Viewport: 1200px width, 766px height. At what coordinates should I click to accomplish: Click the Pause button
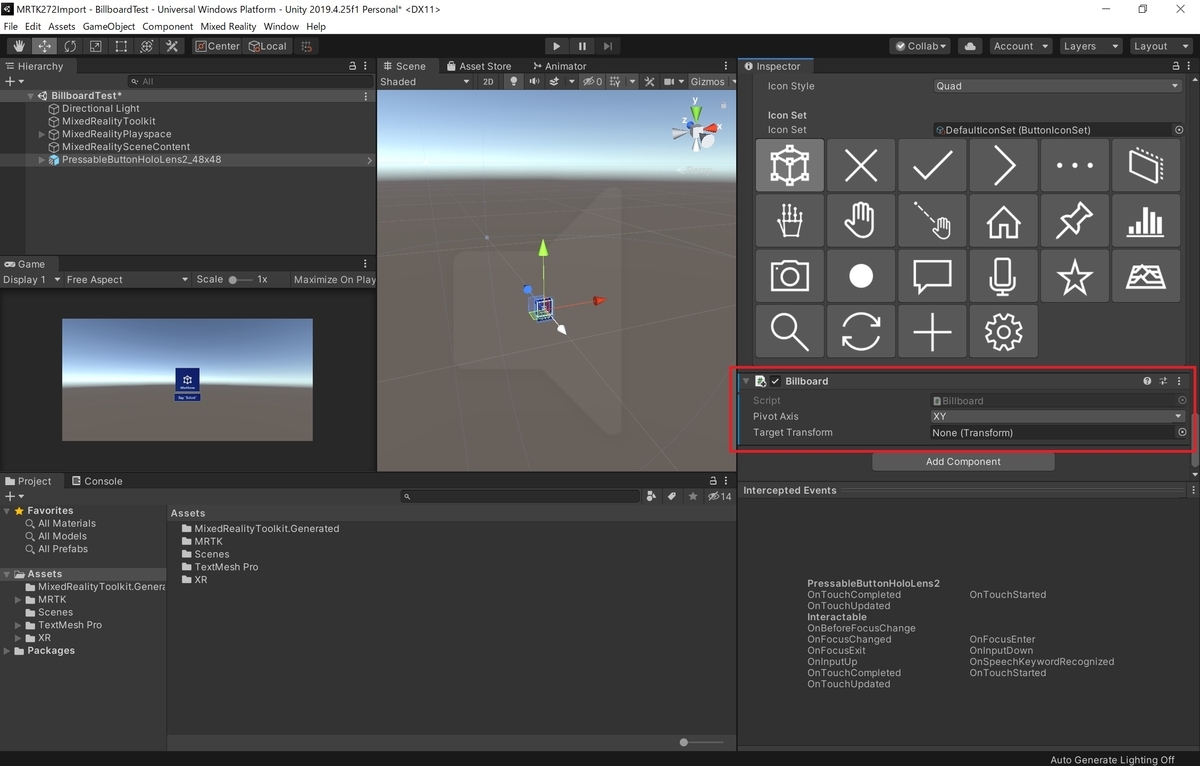[x=582, y=46]
